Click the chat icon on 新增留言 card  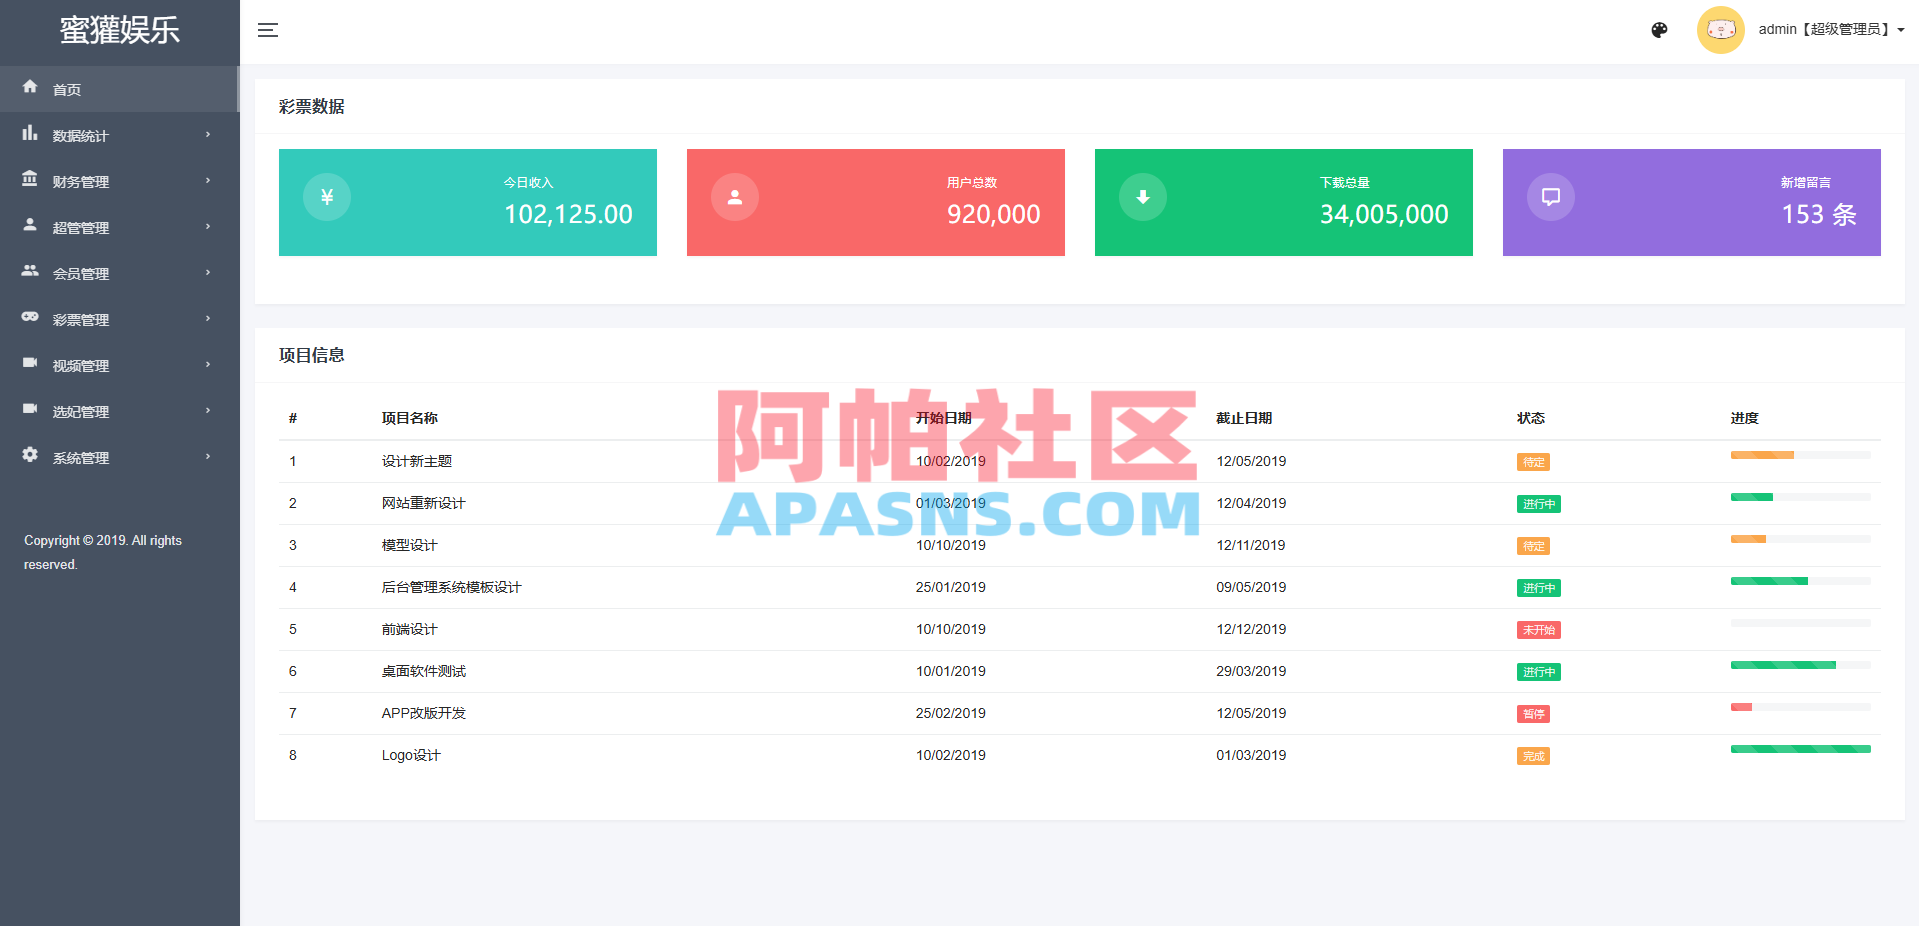coord(1551,197)
